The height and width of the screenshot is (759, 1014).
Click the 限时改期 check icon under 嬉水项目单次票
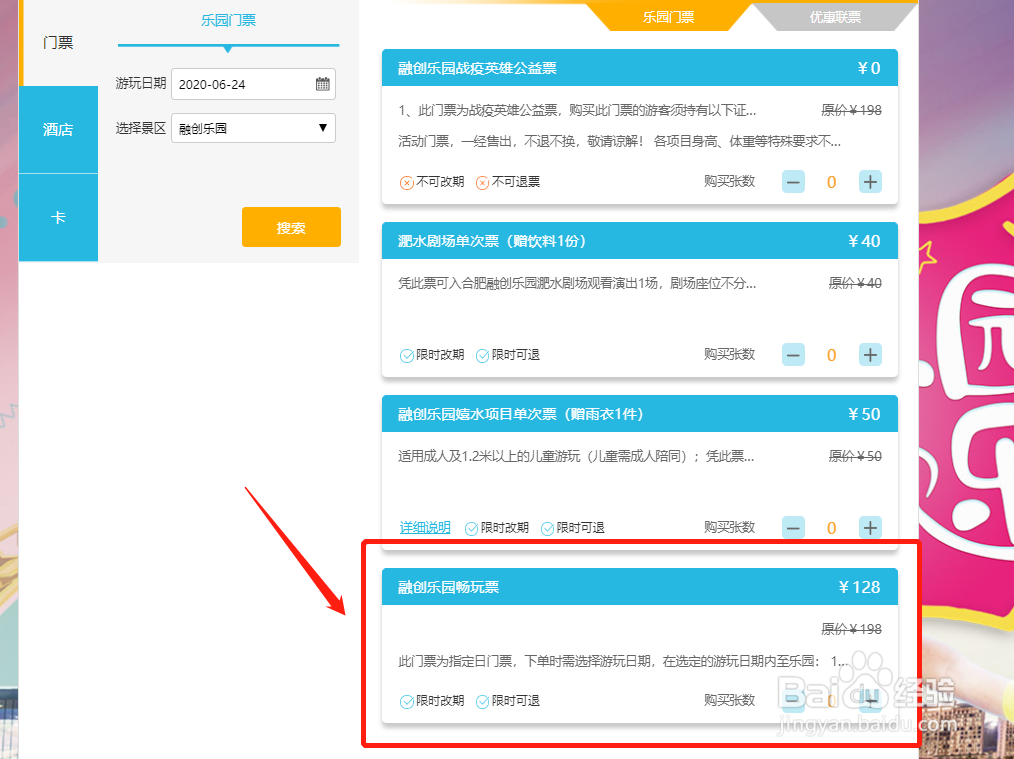pos(471,529)
